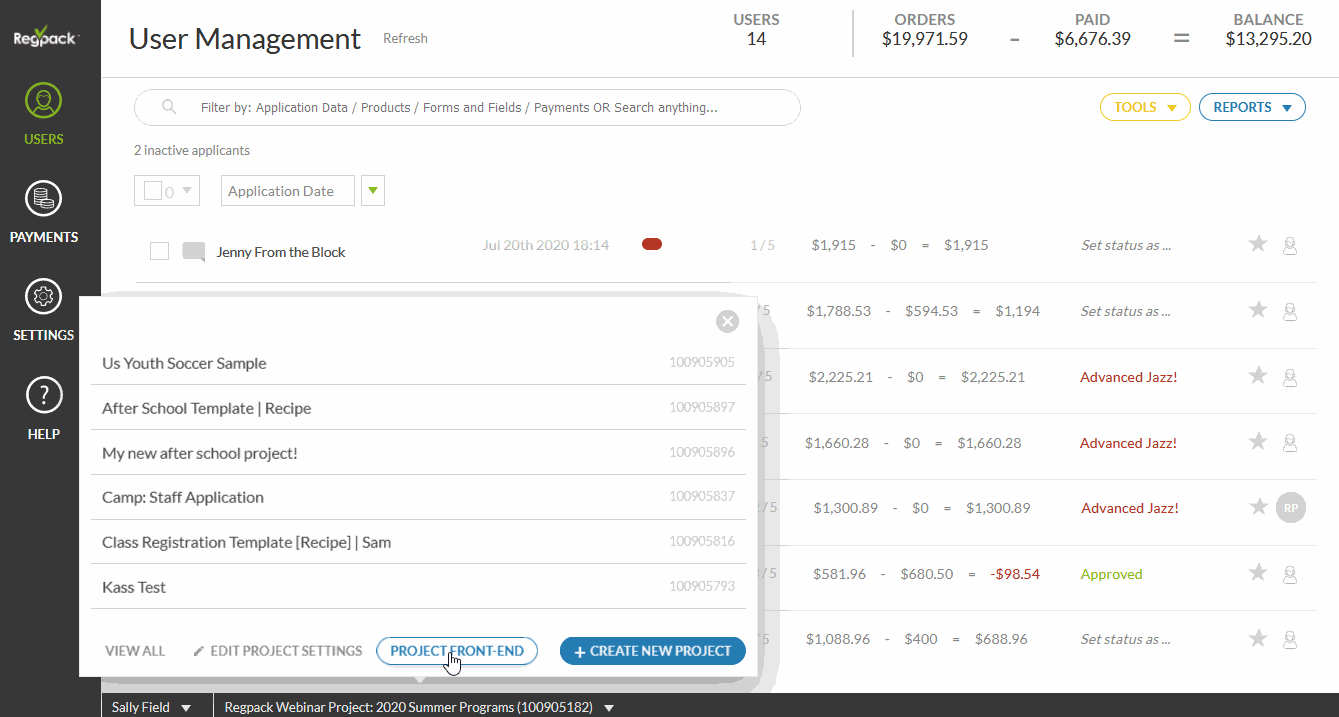
Task: Open message icon for Jenny From the Block
Action: (193, 252)
